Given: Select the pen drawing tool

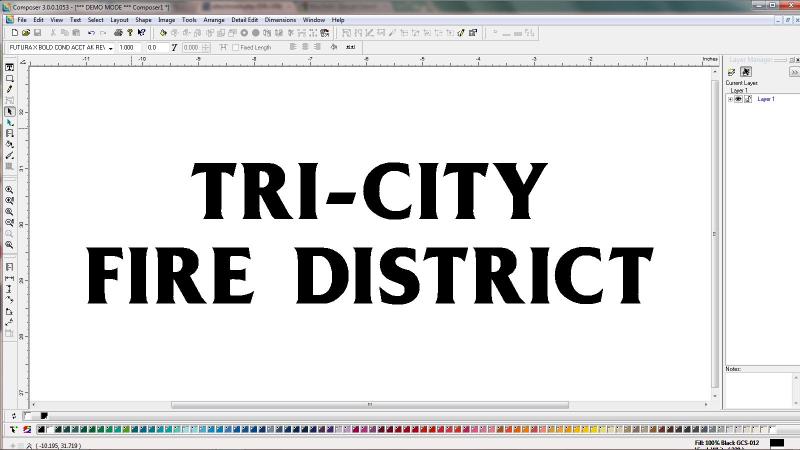Looking at the screenshot, I should pos(9,89).
